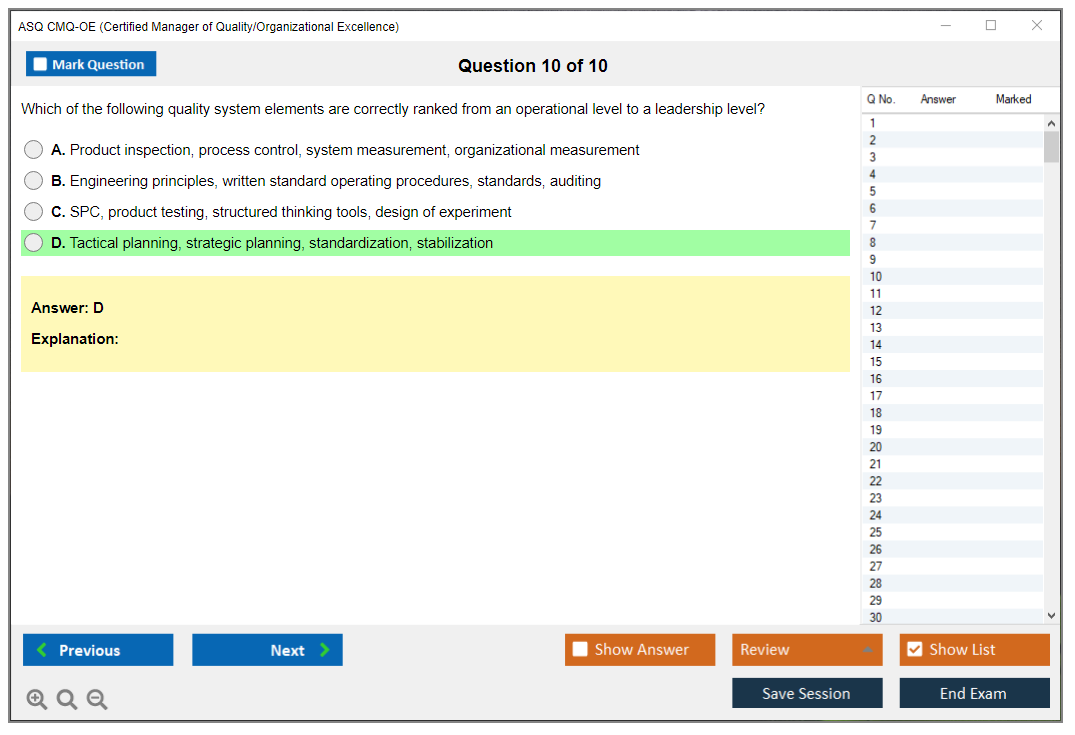Choose answer B Engineering principles option

tap(34, 181)
